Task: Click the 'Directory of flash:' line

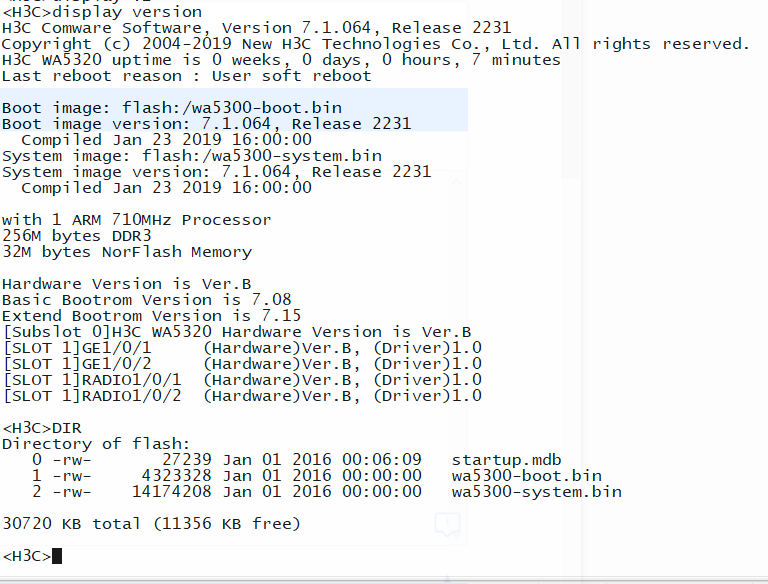Action: pyautogui.click(x=96, y=444)
